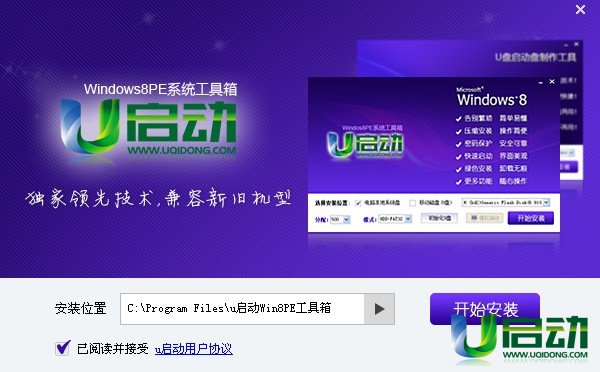Check the removable disk checkbox in preview
The height and width of the screenshot is (372, 600).
pyautogui.click(x=412, y=203)
